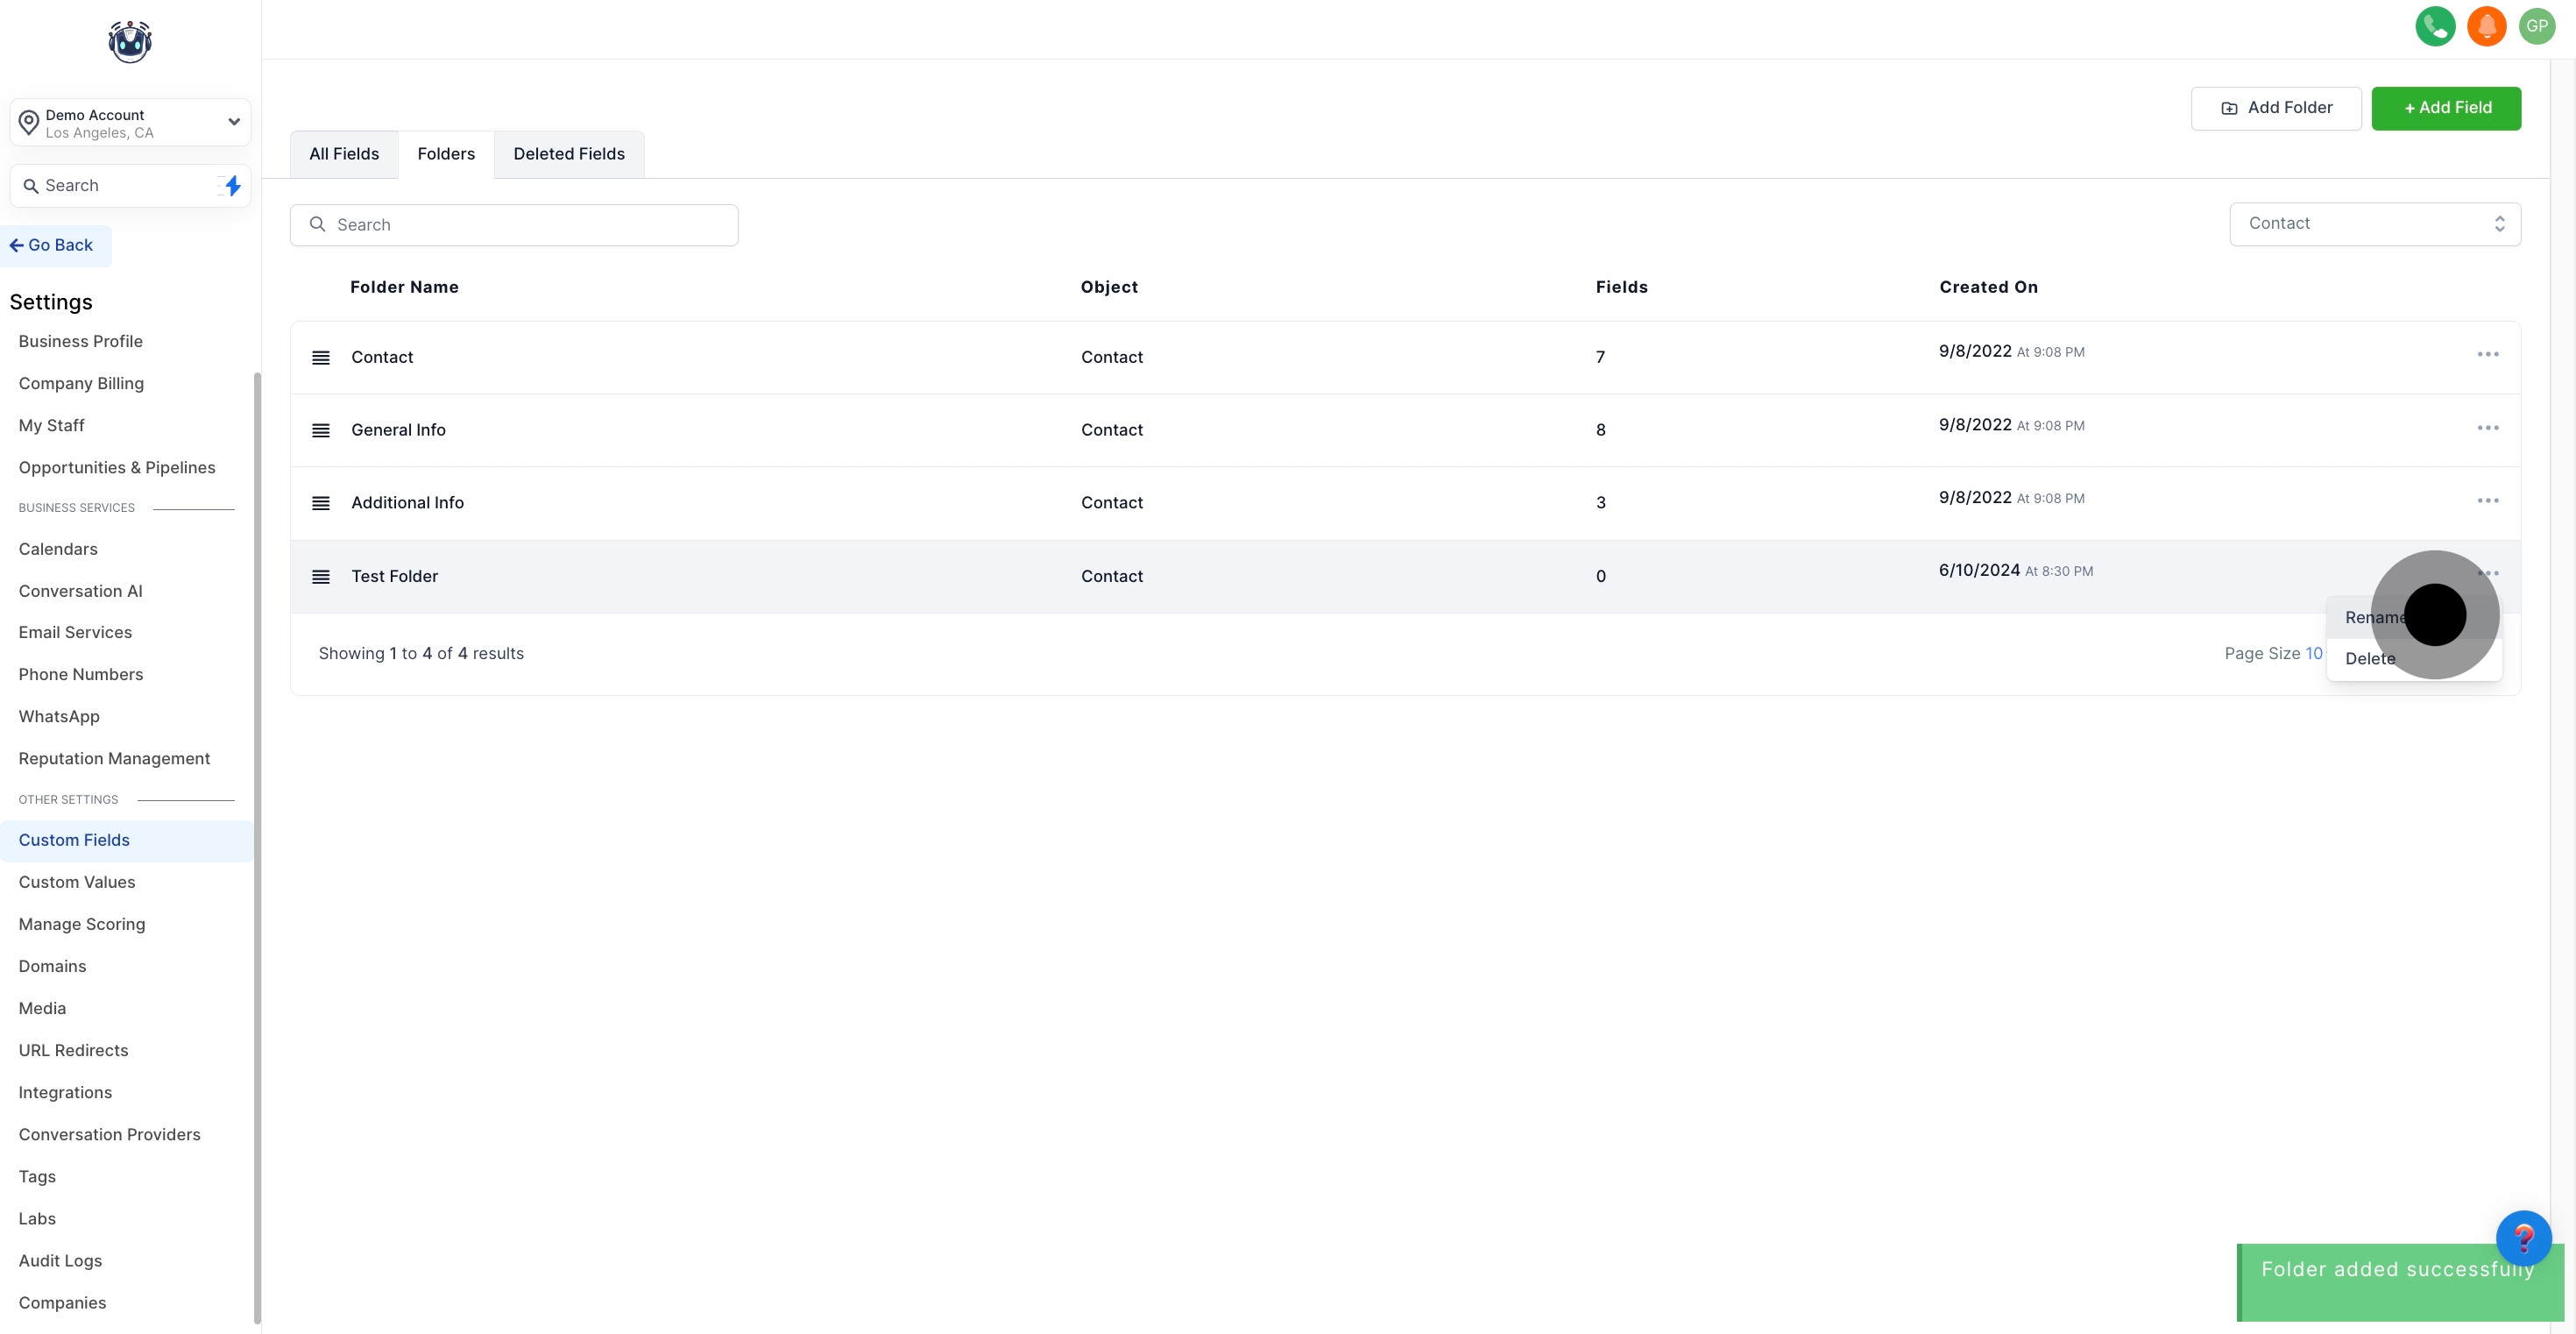Viewport: 2576px width, 1334px height.
Task: Open the blue help question mark bubble
Action: pyautogui.click(x=2523, y=1238)
